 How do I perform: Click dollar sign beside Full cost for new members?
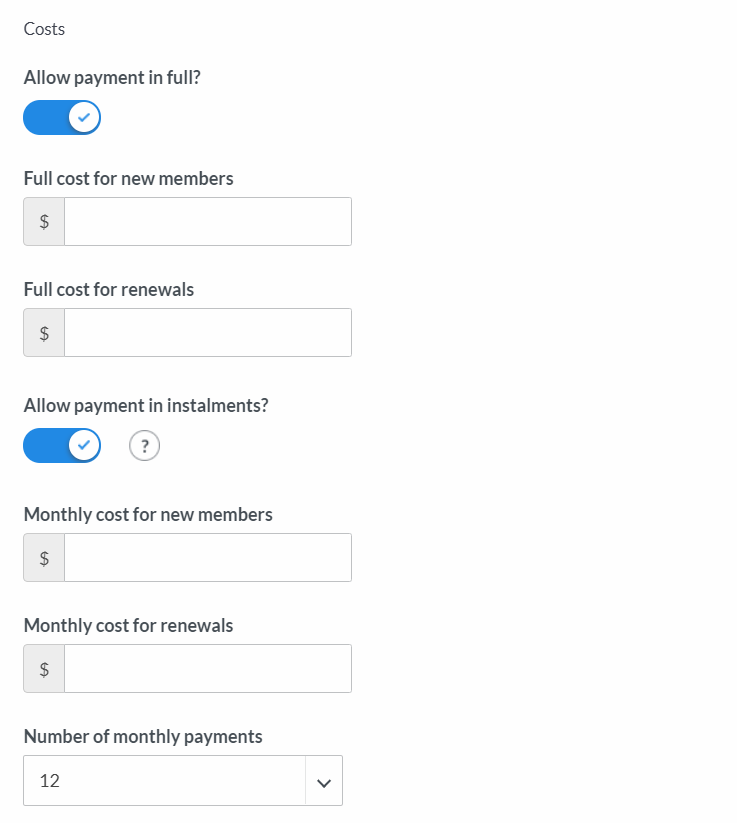(x=44, y=221)
